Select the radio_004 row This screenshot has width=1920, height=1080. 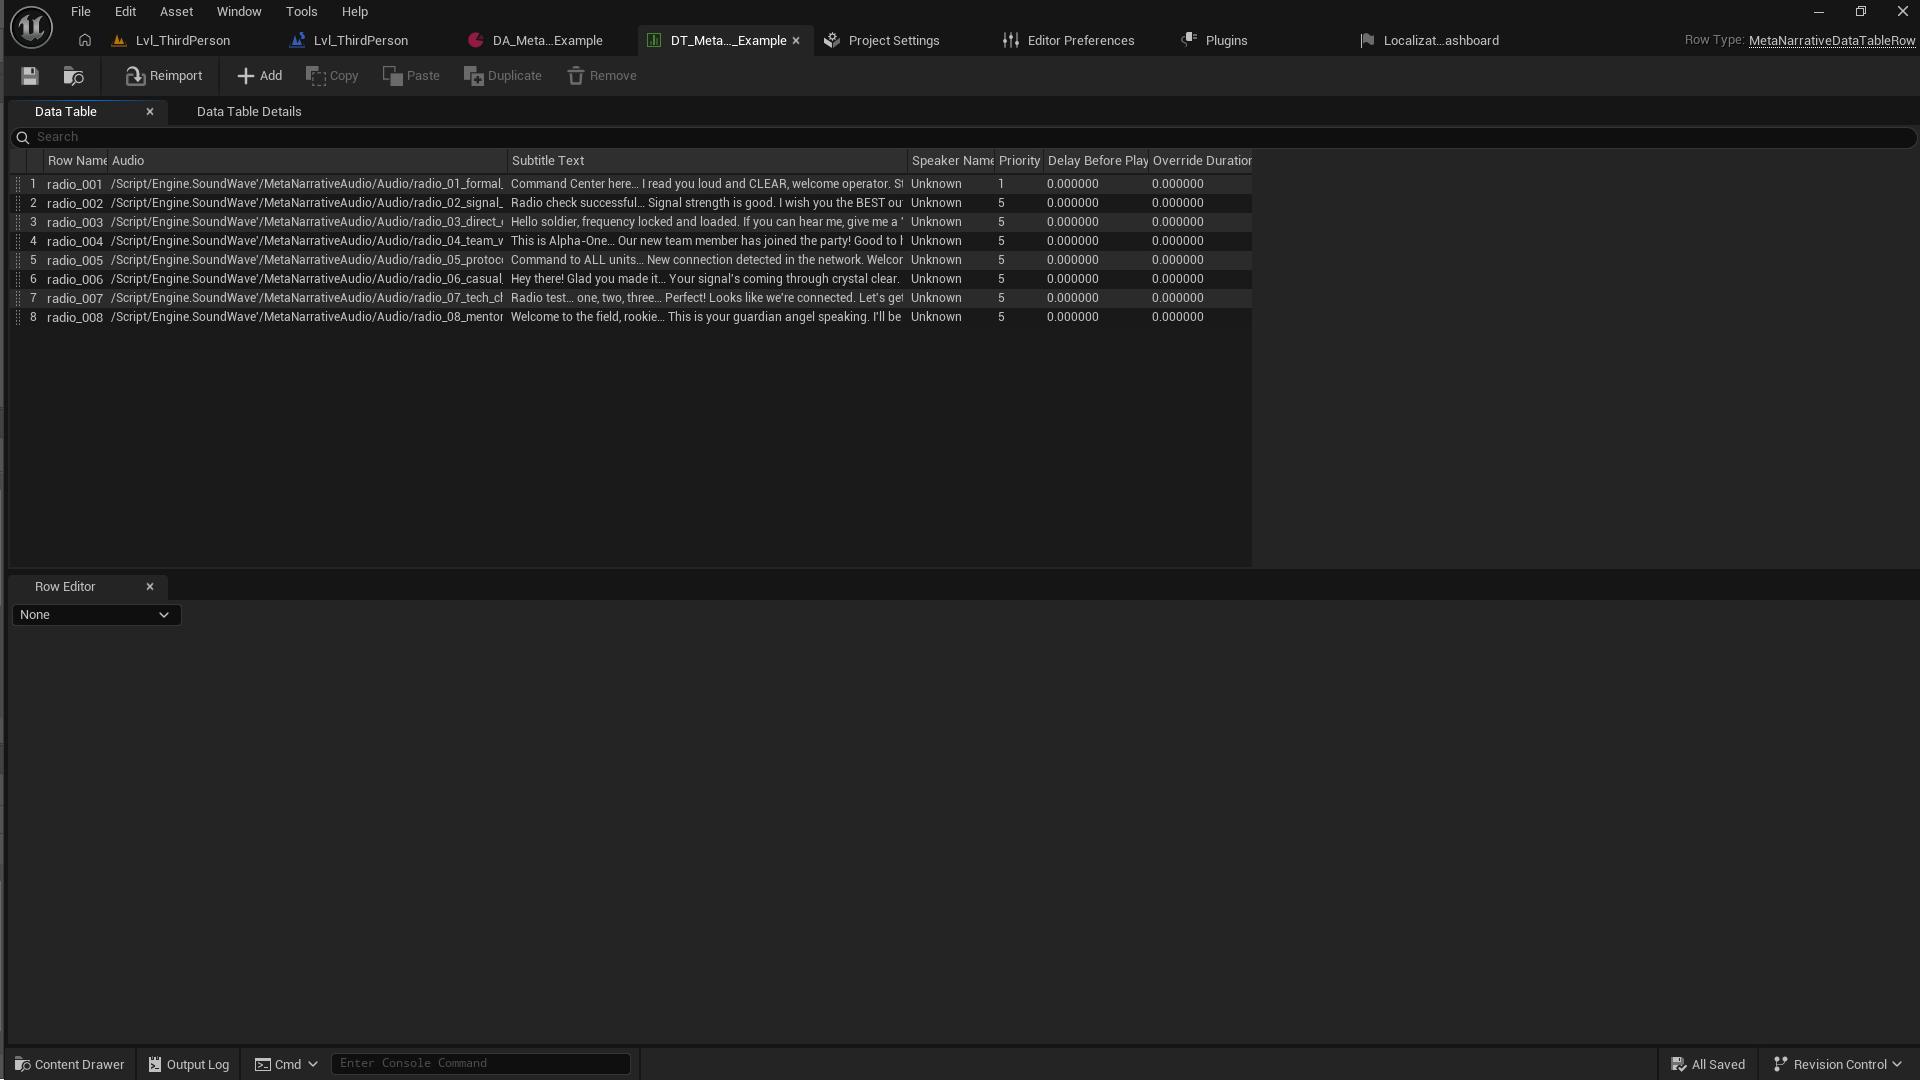coord(75,240)
